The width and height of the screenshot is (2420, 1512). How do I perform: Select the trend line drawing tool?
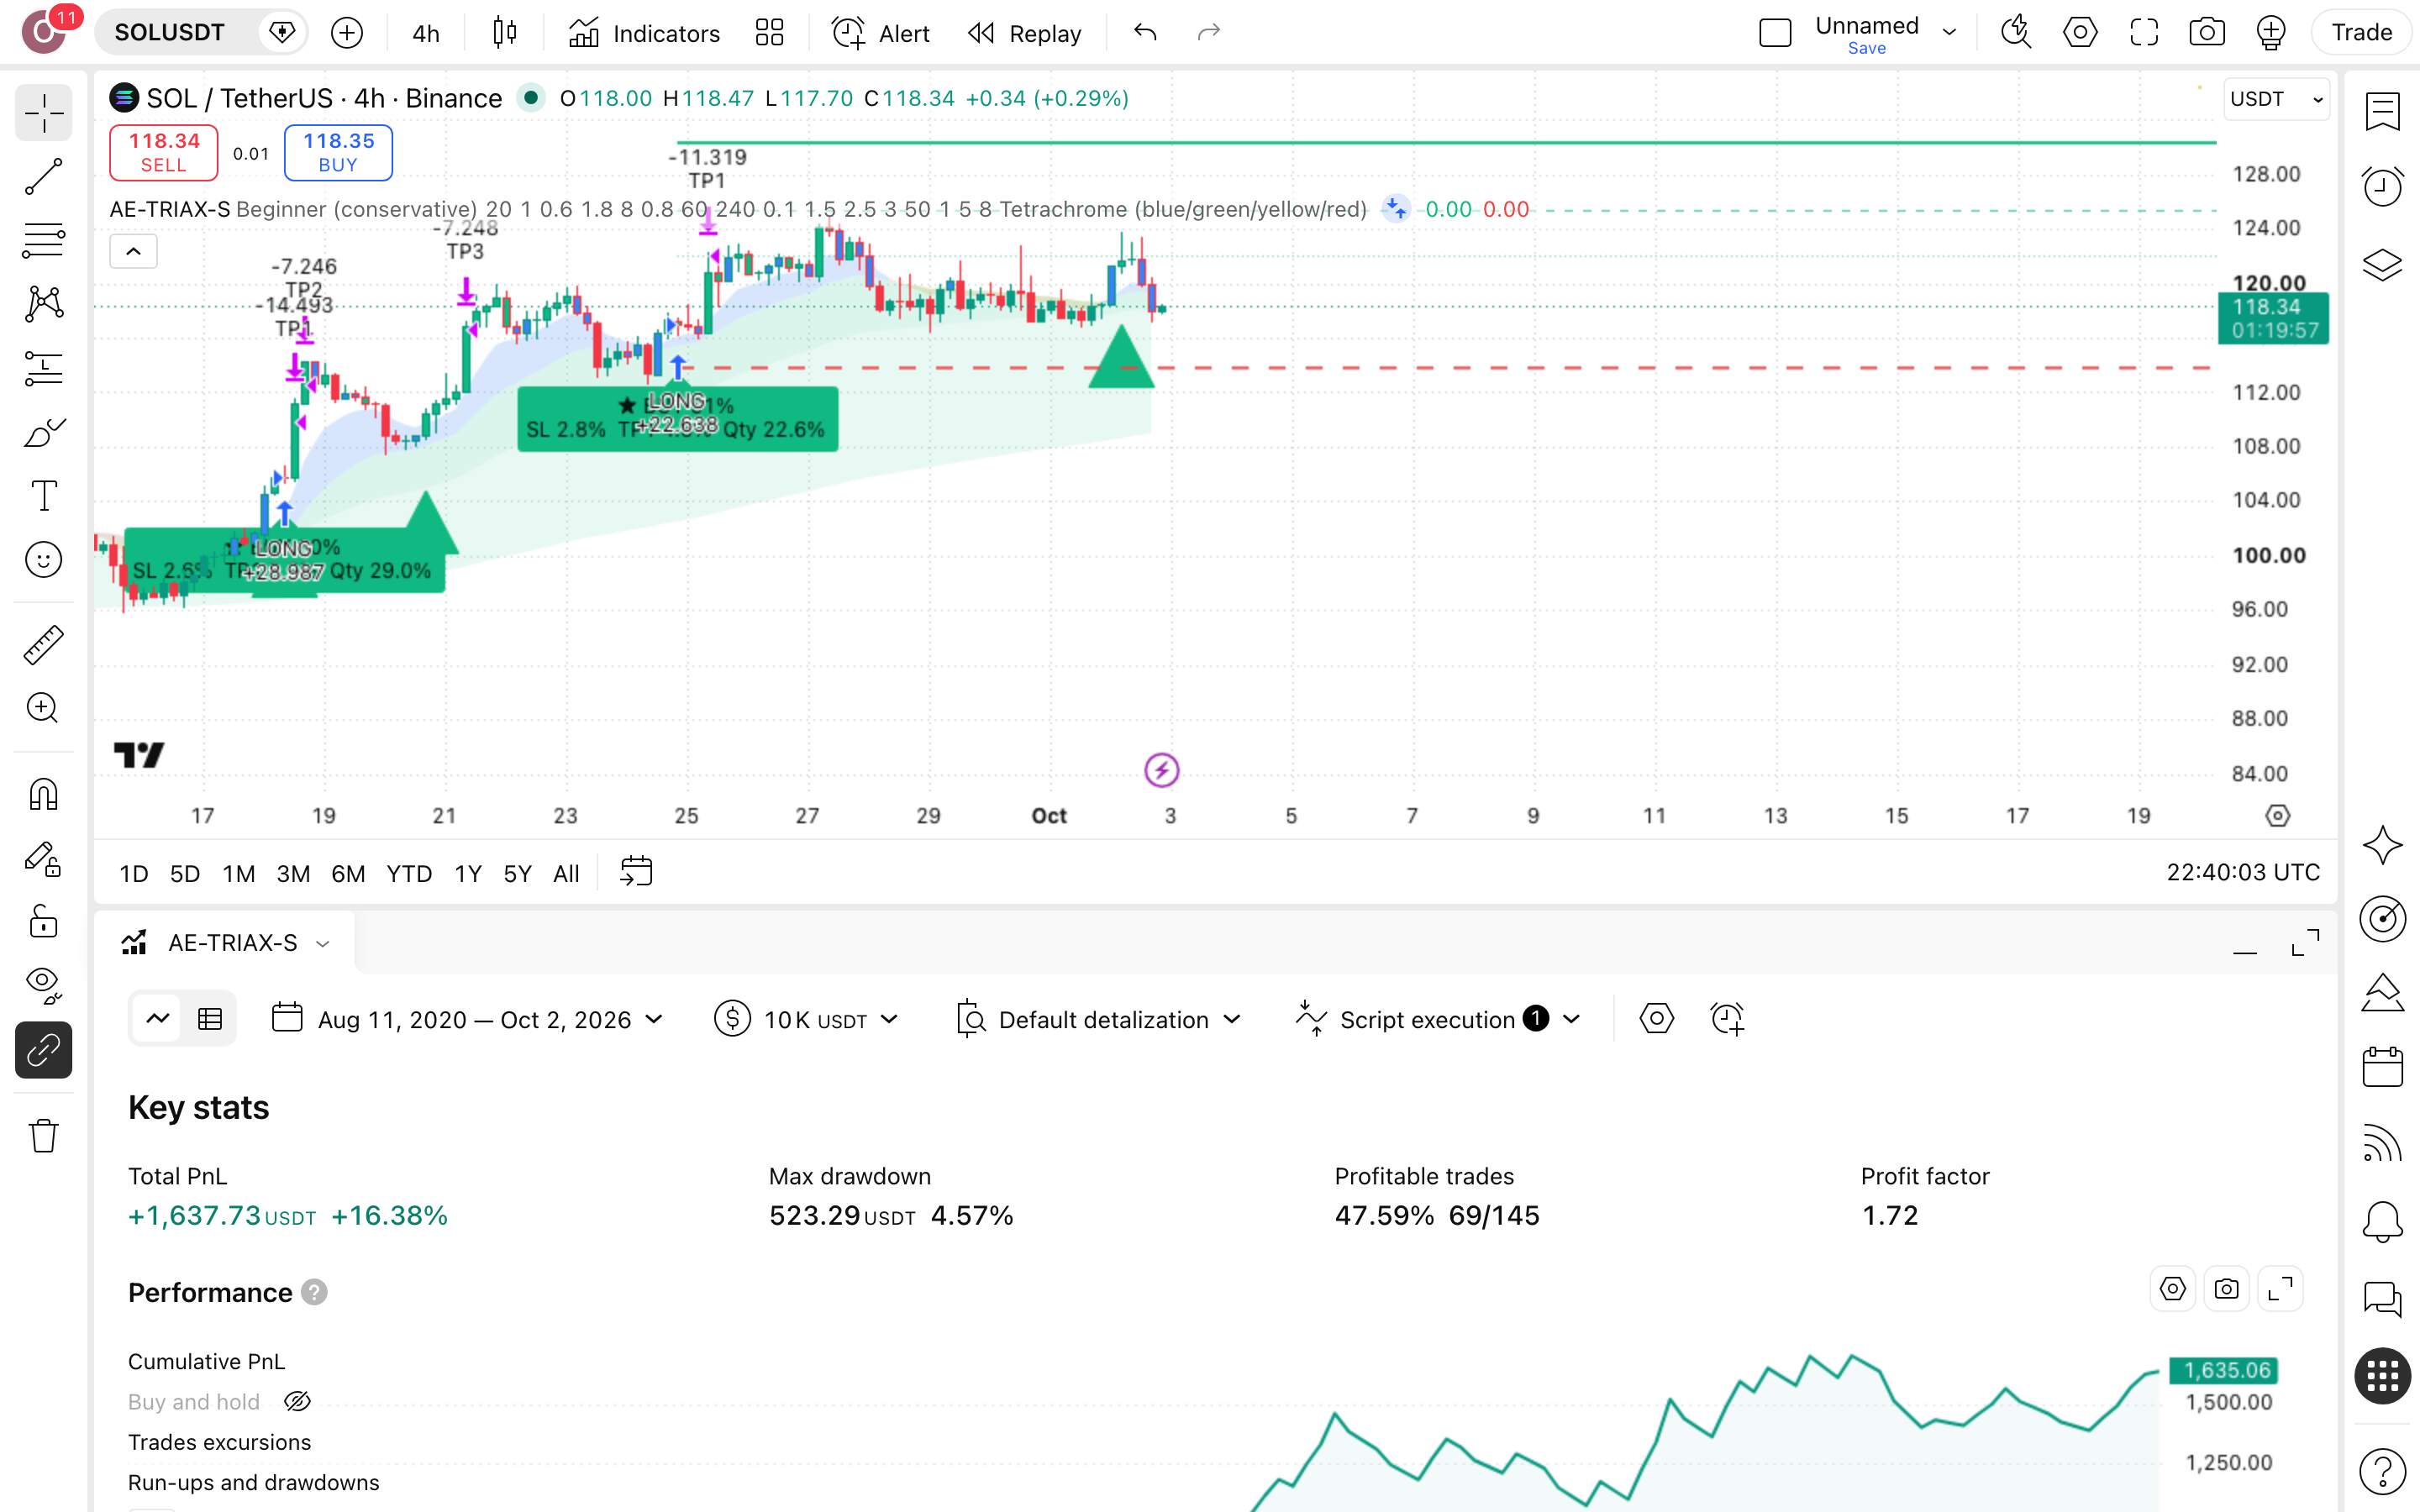click(x=43, y=176)
